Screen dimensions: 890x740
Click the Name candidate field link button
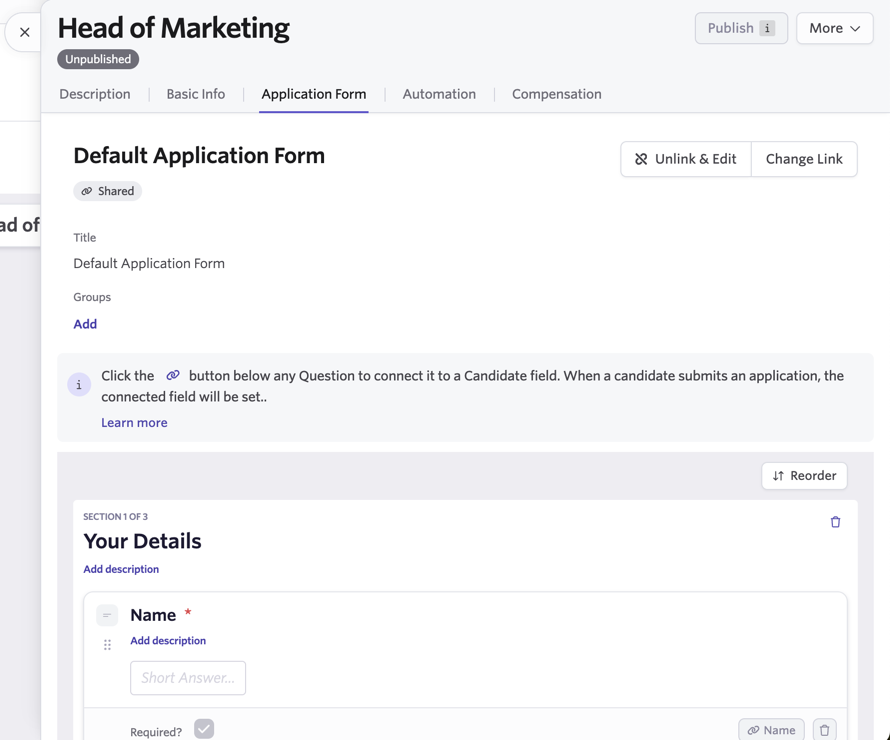(x=771, y=730)
